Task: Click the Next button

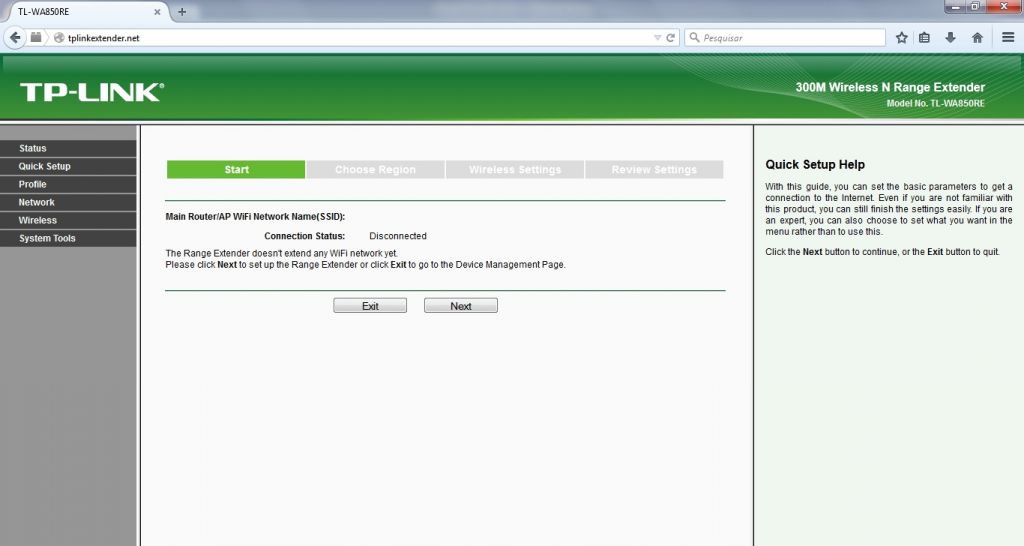Action: tap(460, 306)
